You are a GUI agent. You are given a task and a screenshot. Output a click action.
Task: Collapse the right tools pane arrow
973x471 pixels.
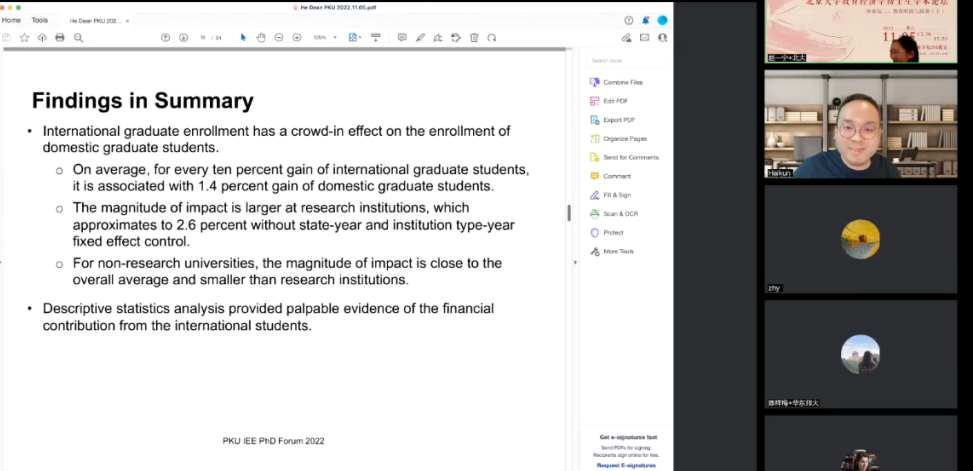coord(575,262)
